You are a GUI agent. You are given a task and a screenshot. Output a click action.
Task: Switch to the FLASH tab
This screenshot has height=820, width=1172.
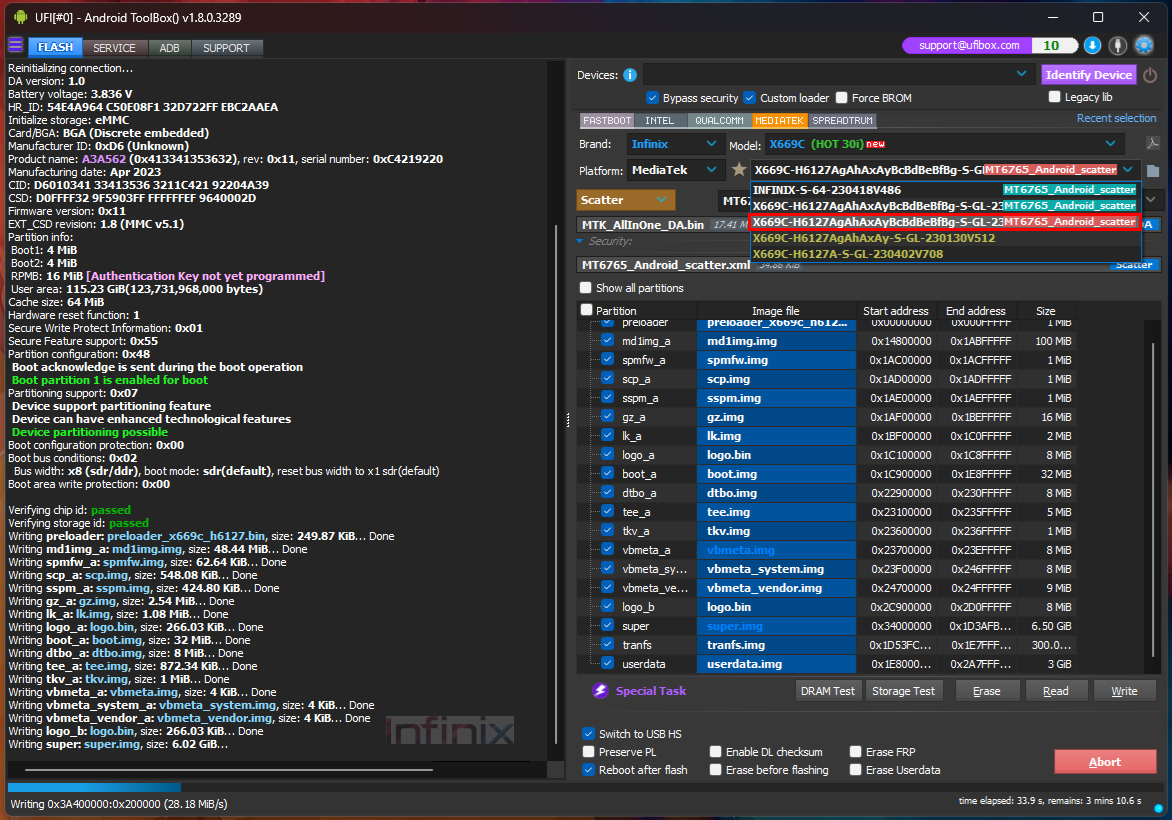[x=55, y=47]
